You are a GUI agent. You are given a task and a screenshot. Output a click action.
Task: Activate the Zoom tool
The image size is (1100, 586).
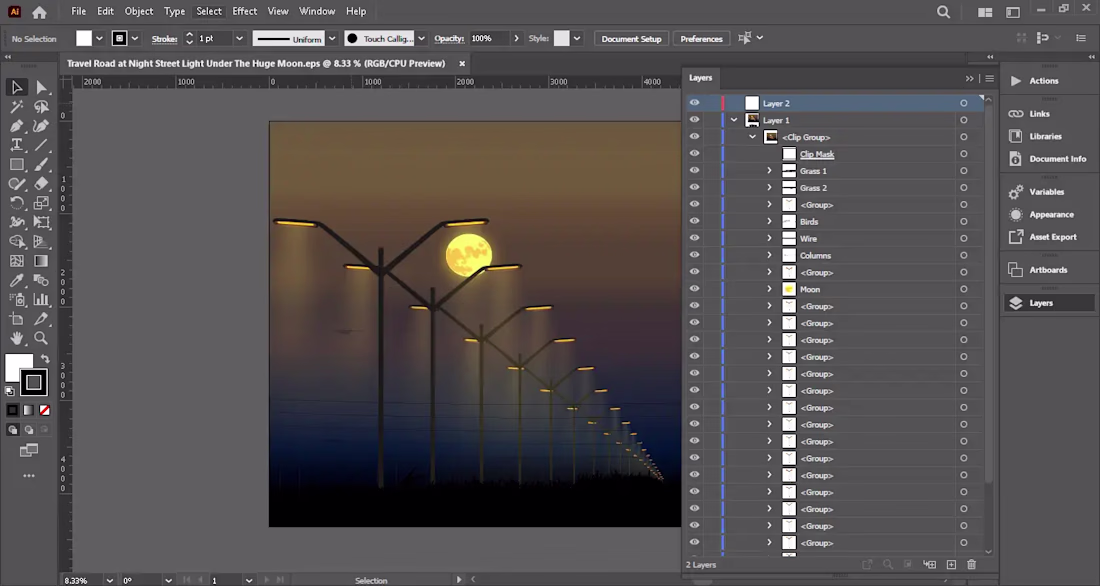pos(41,338)
